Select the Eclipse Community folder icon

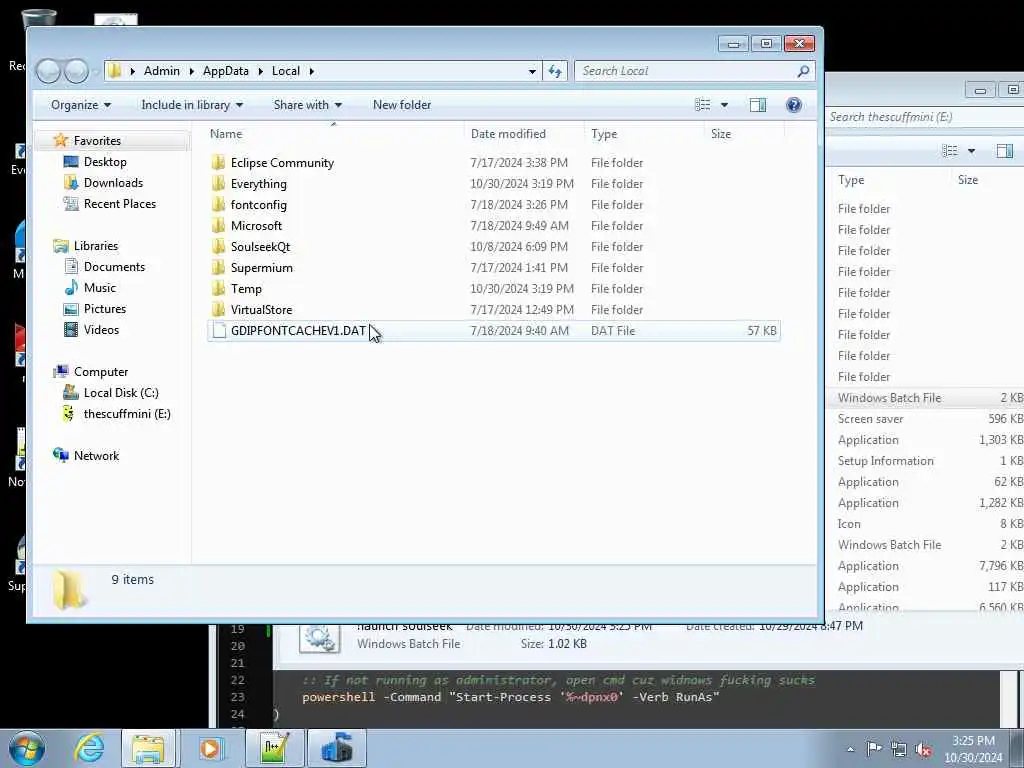pos(219,163)
